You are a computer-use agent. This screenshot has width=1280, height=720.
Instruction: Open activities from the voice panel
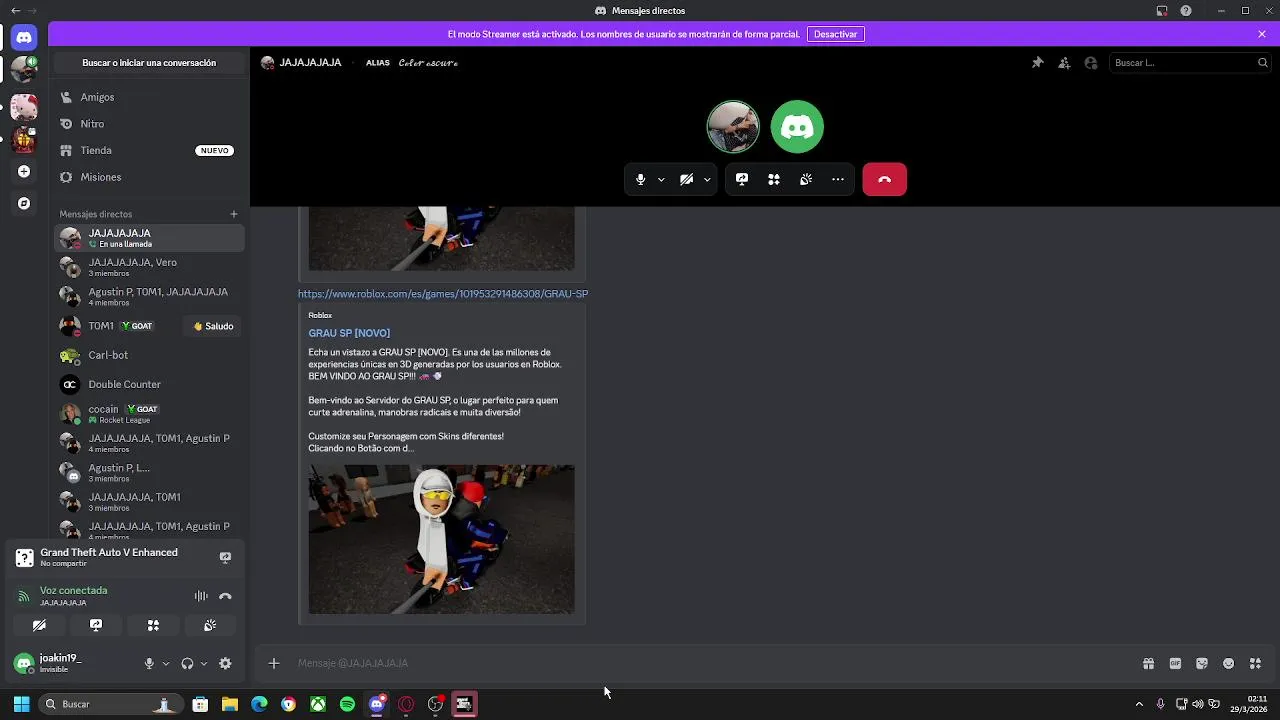tap(153, 625)
